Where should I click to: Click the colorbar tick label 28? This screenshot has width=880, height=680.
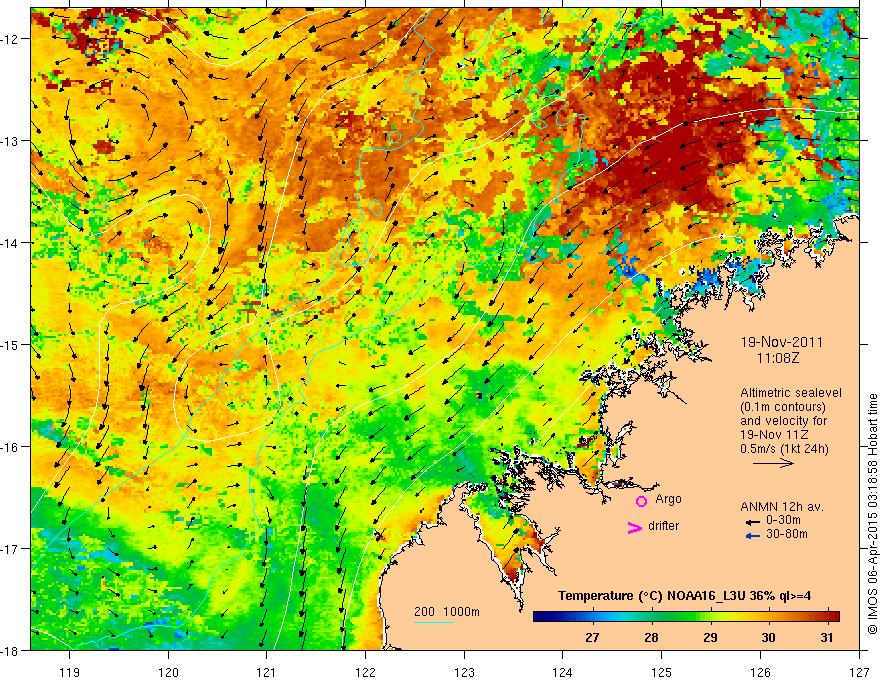[x=651, y=637]
